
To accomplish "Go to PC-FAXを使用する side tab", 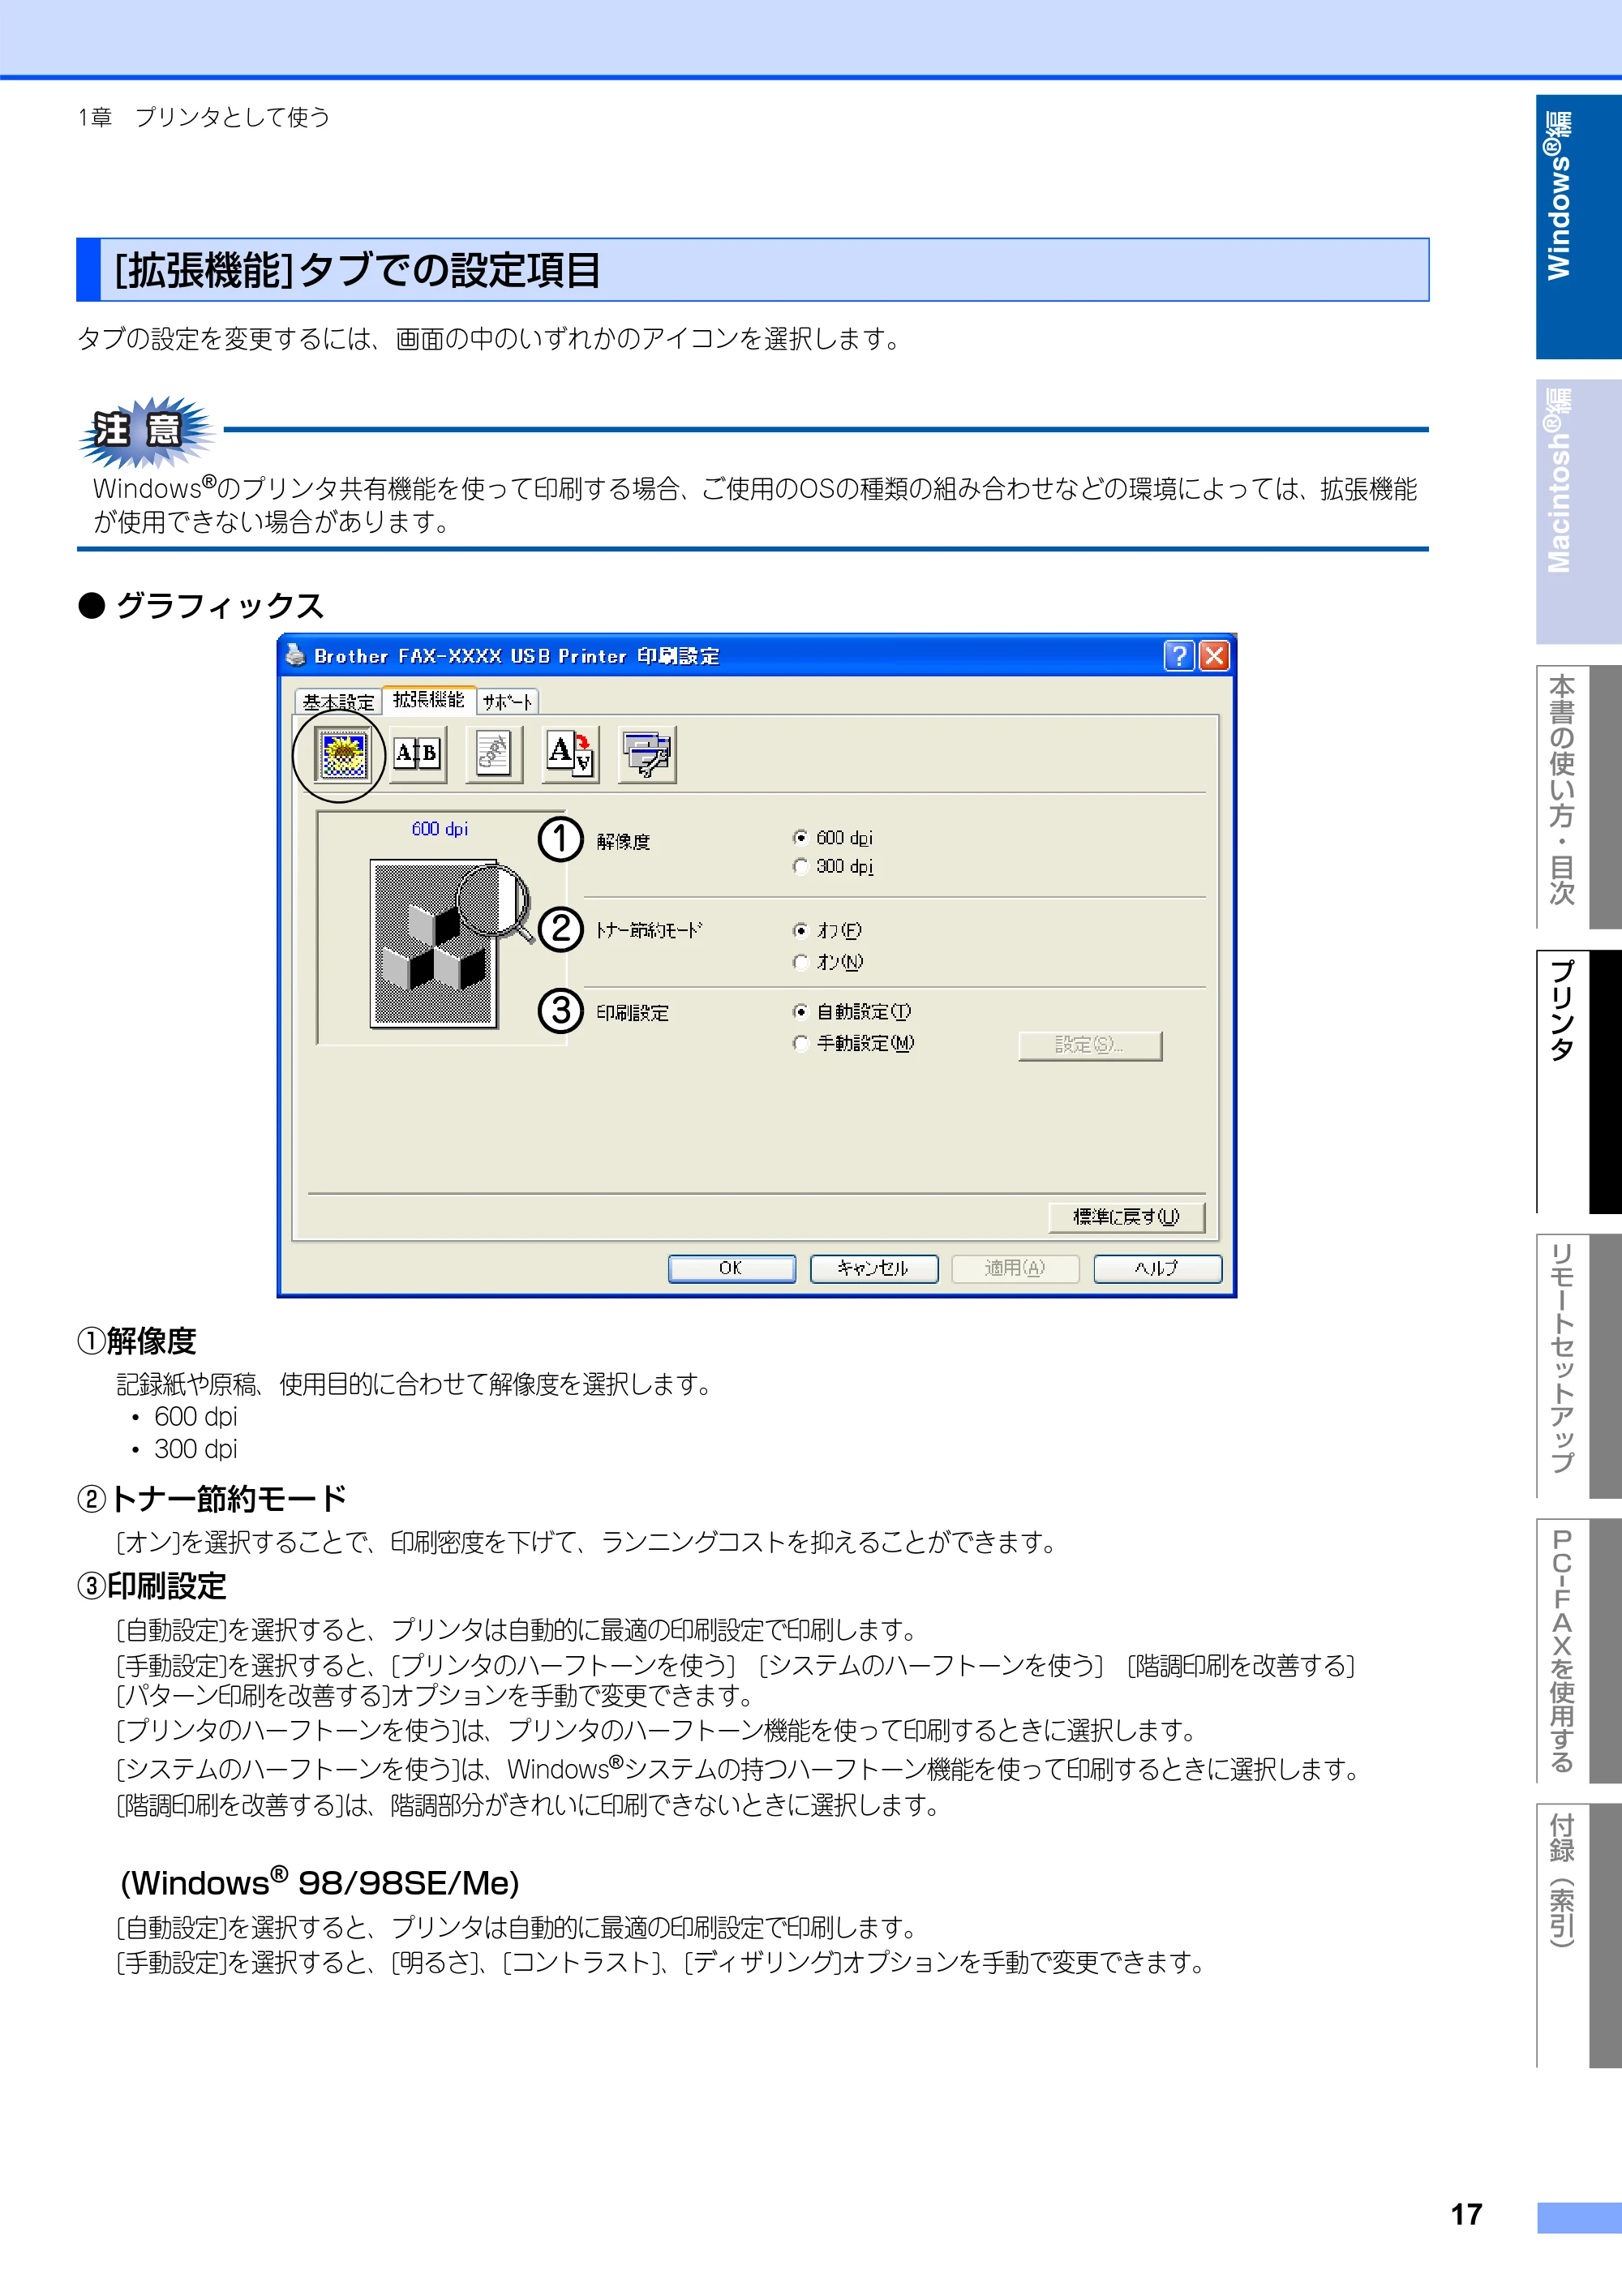I will click(x=1577, y=1650).
